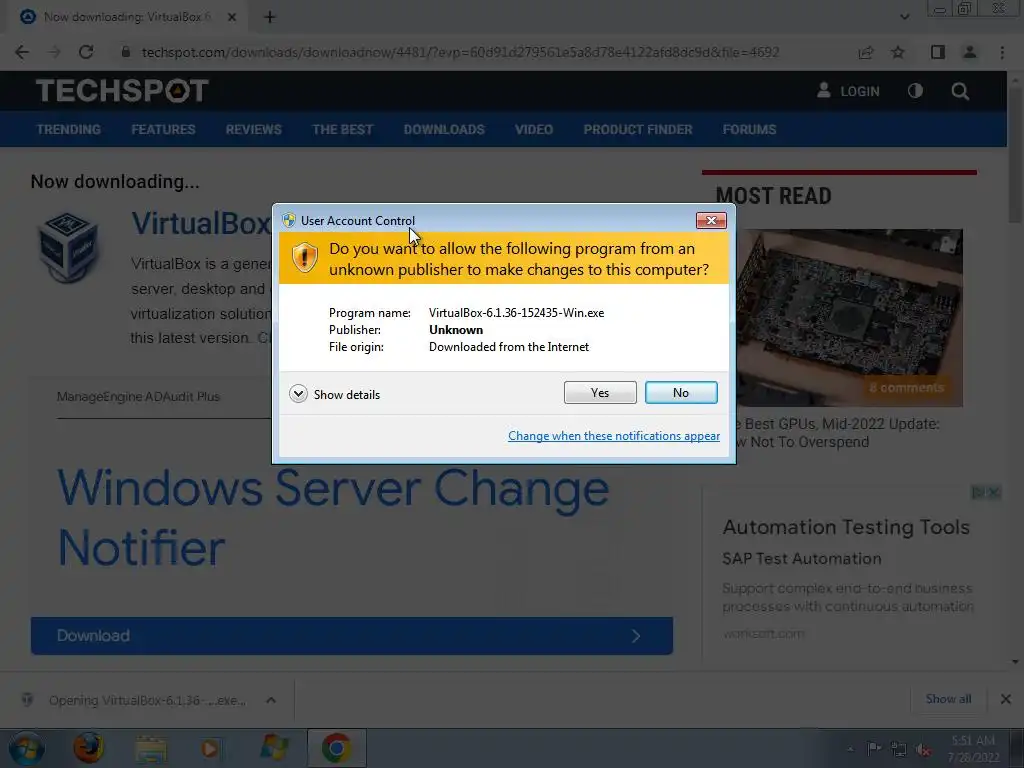Open the FORUMS menu item
Image resolution: width=1024 pixels, height=768 pixels.
point(749,129)
